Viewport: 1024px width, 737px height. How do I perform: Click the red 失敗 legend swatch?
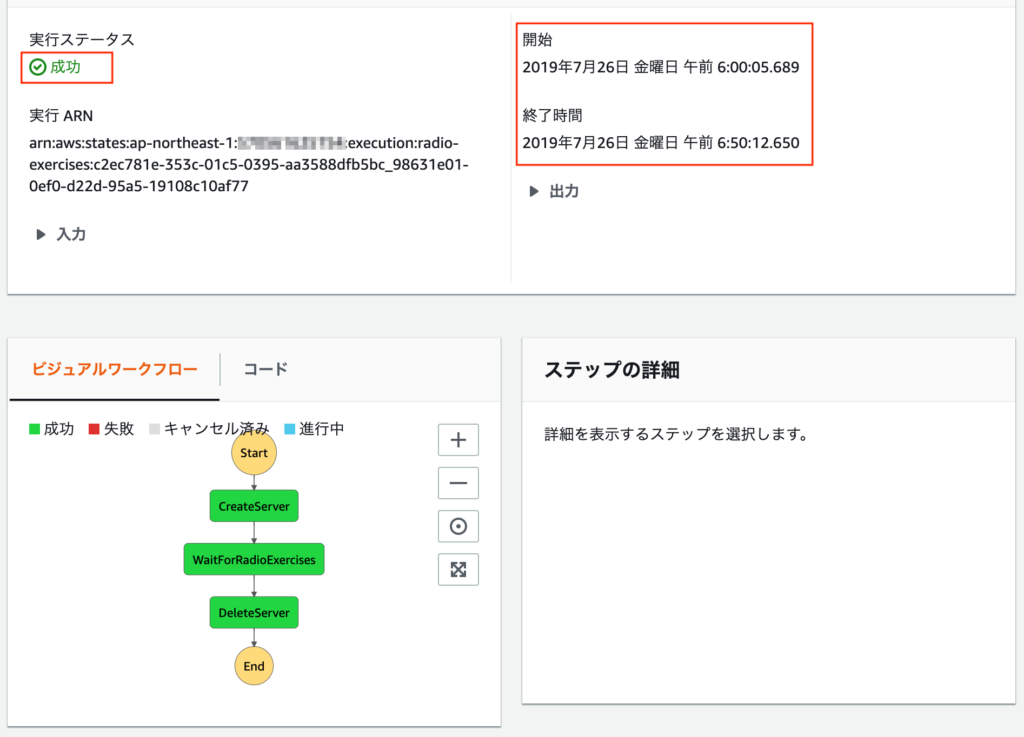point(94,429)
